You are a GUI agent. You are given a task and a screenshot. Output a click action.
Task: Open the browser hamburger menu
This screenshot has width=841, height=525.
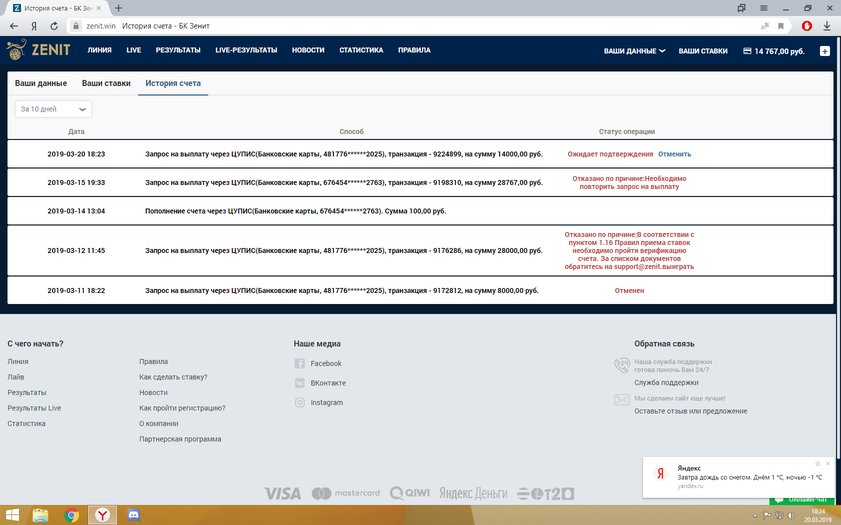coord(764,8)
